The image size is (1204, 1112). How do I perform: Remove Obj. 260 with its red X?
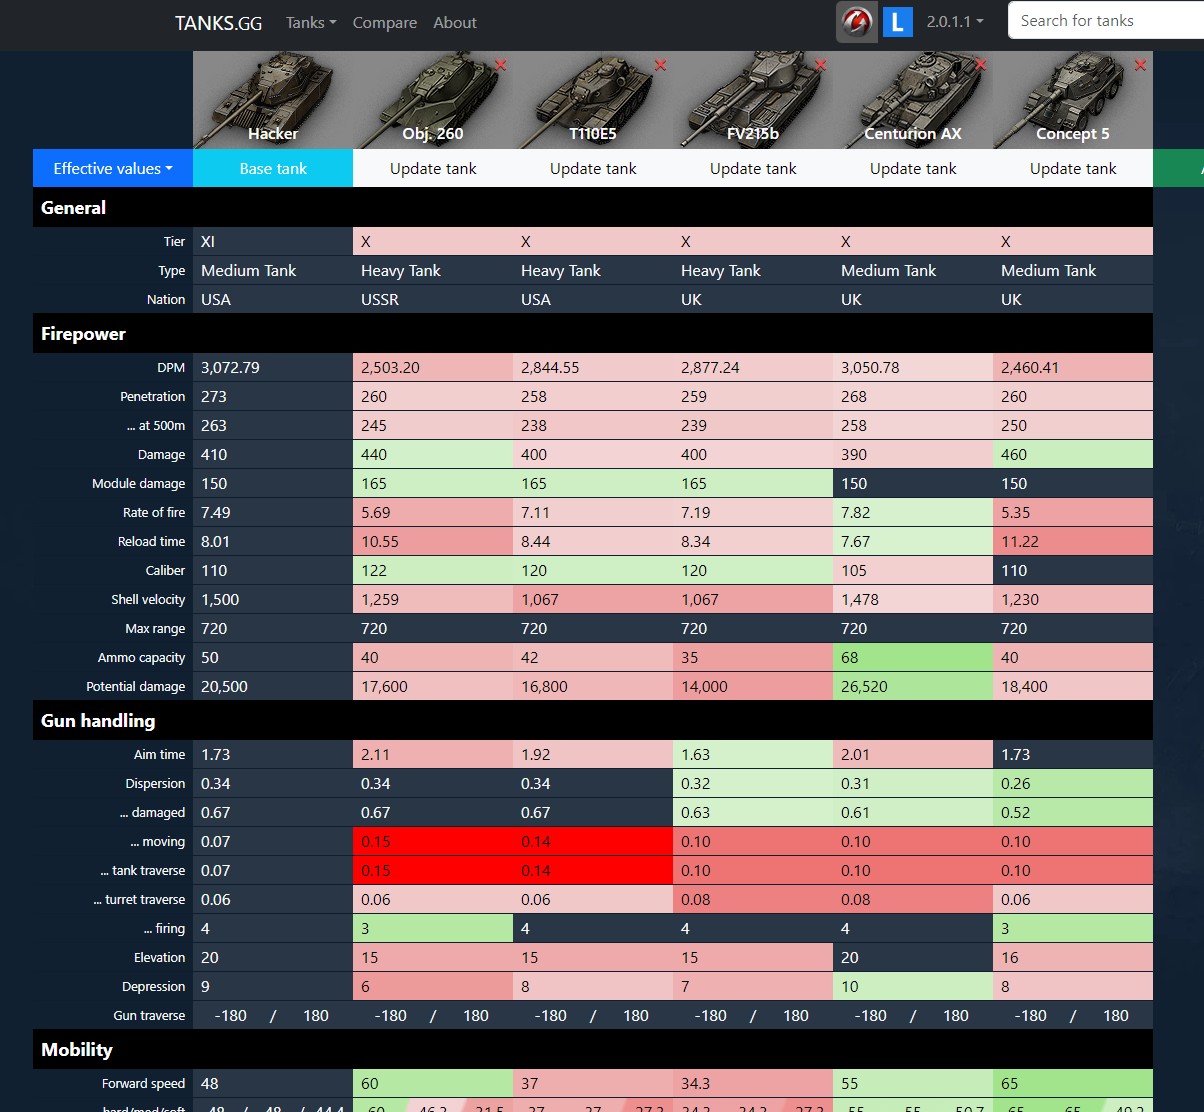coord(500,65)
